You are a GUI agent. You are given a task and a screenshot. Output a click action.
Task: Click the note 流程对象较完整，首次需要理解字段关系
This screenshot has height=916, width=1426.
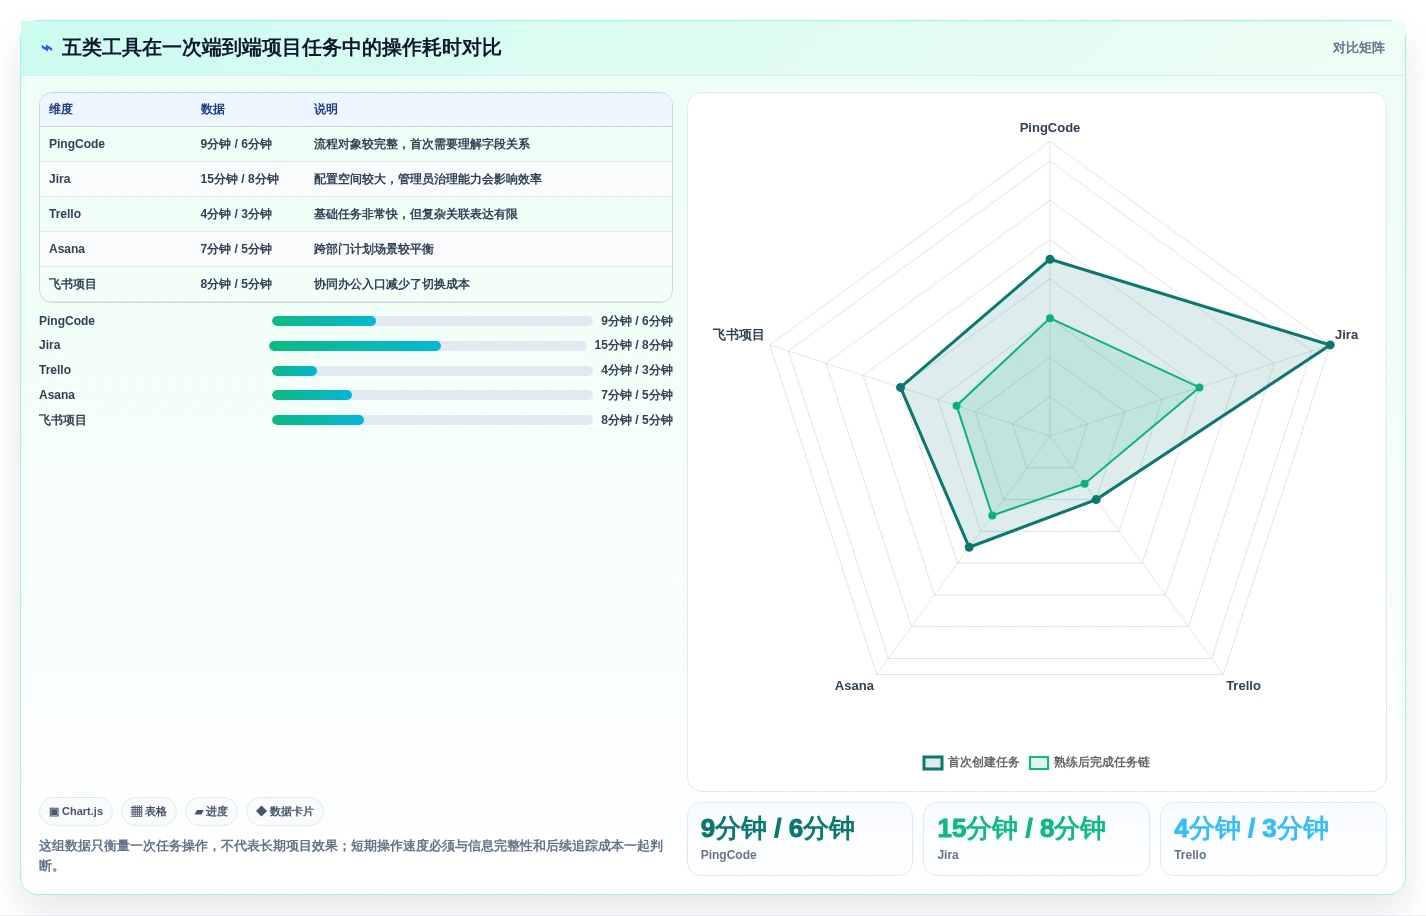tap(422, 144)
